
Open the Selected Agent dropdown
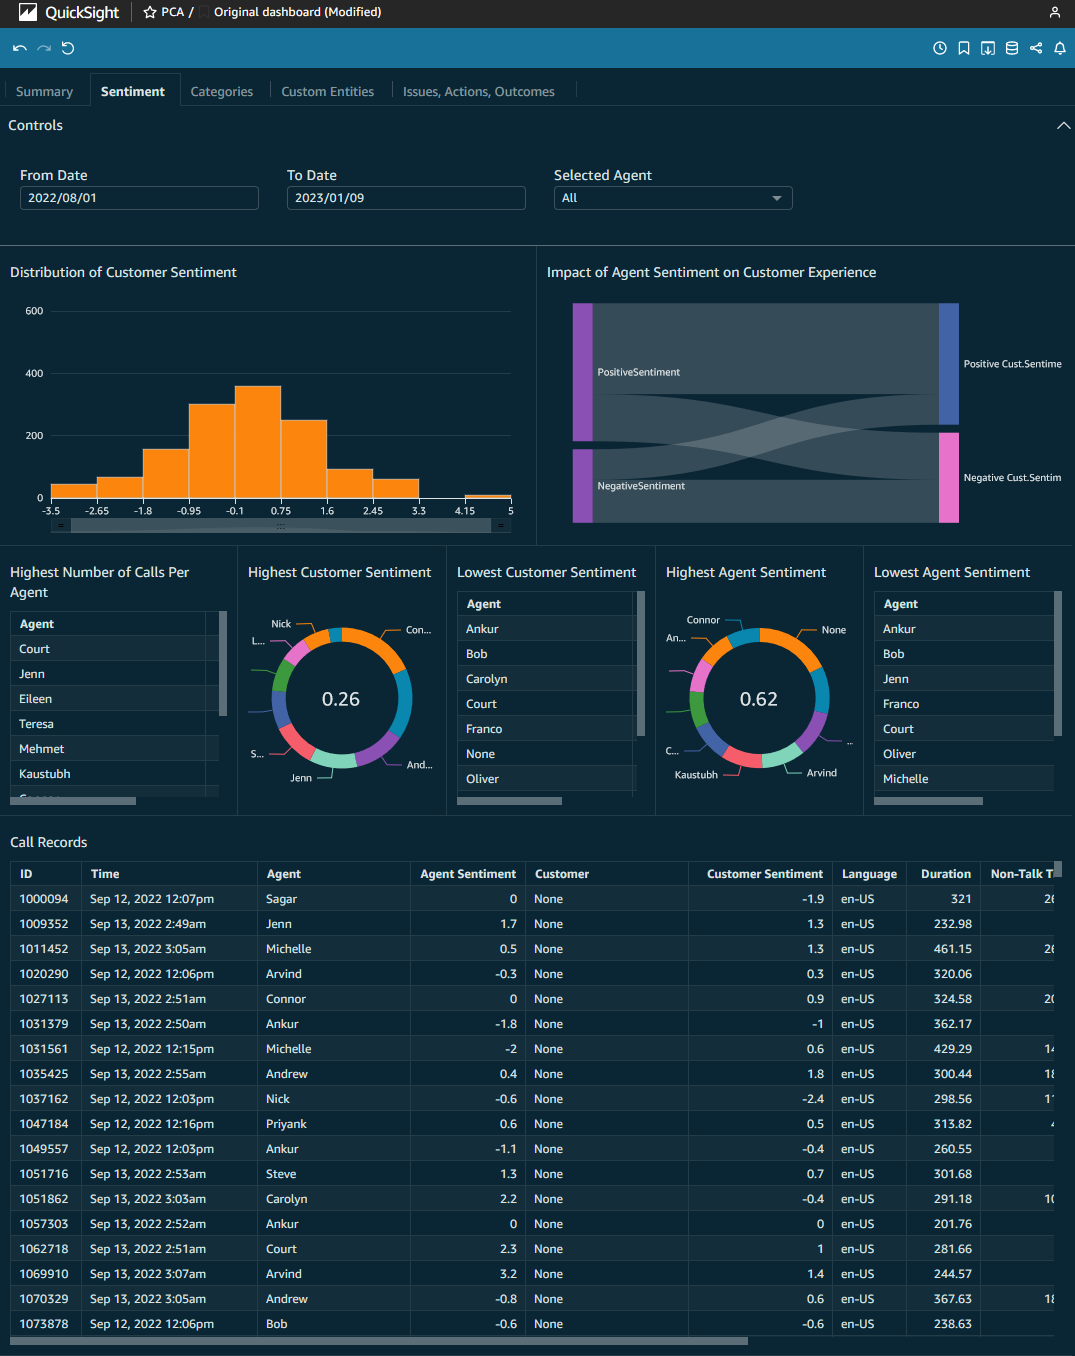pyautogui.click(x=672, y=197)
